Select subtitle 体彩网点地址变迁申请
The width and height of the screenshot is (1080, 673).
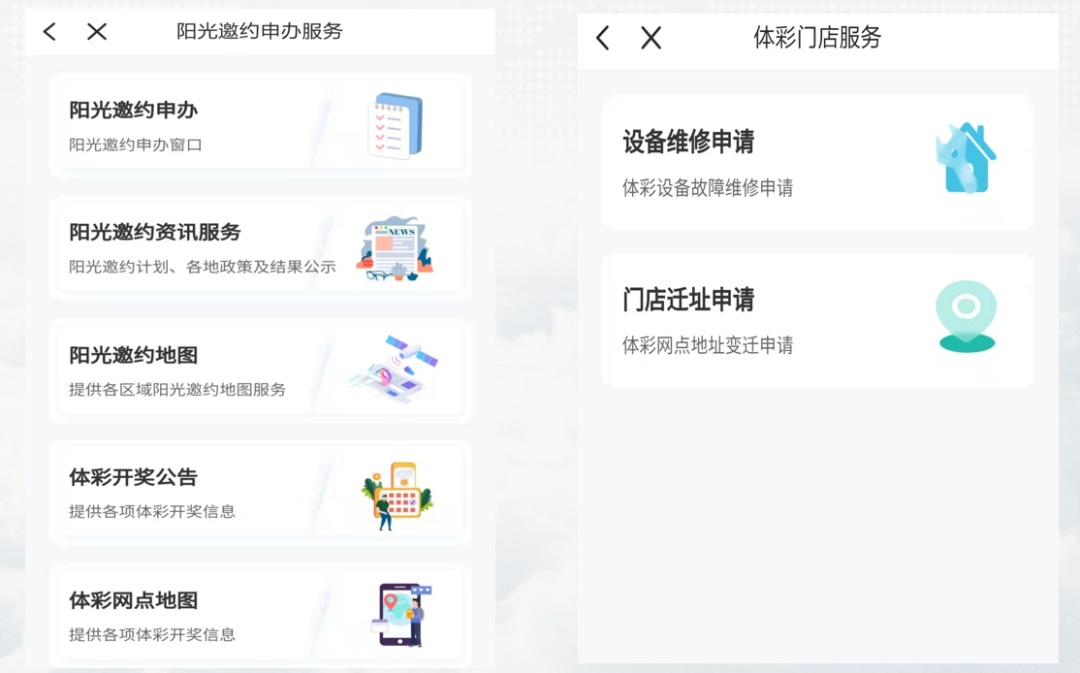tap(708, 344)
